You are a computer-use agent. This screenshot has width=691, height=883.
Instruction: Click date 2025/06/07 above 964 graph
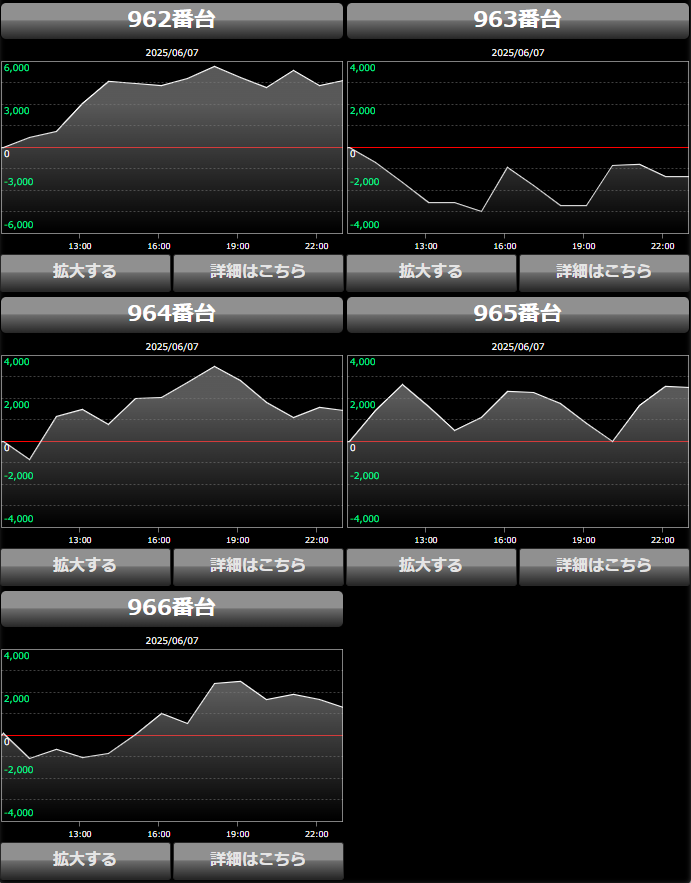click(172, 347)
